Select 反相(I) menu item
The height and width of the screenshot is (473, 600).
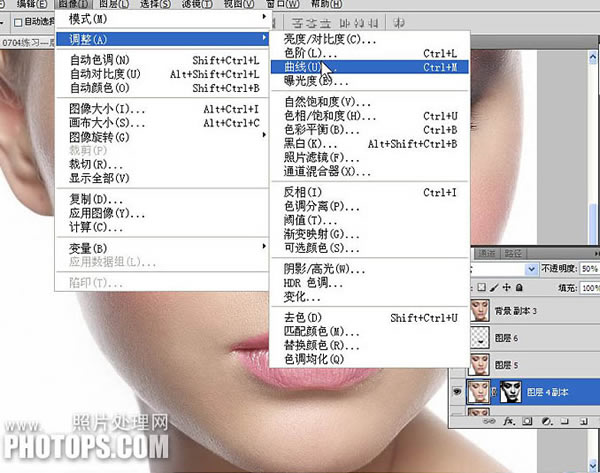tap(370, 192)
